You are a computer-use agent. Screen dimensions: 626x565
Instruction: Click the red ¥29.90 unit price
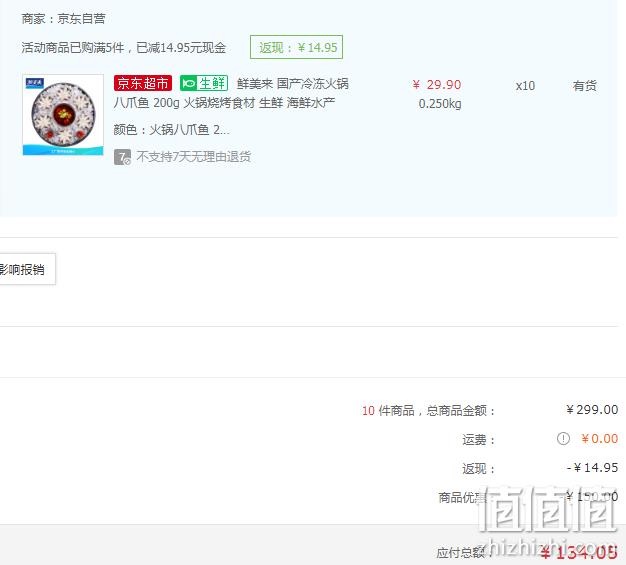click(437, 85)
